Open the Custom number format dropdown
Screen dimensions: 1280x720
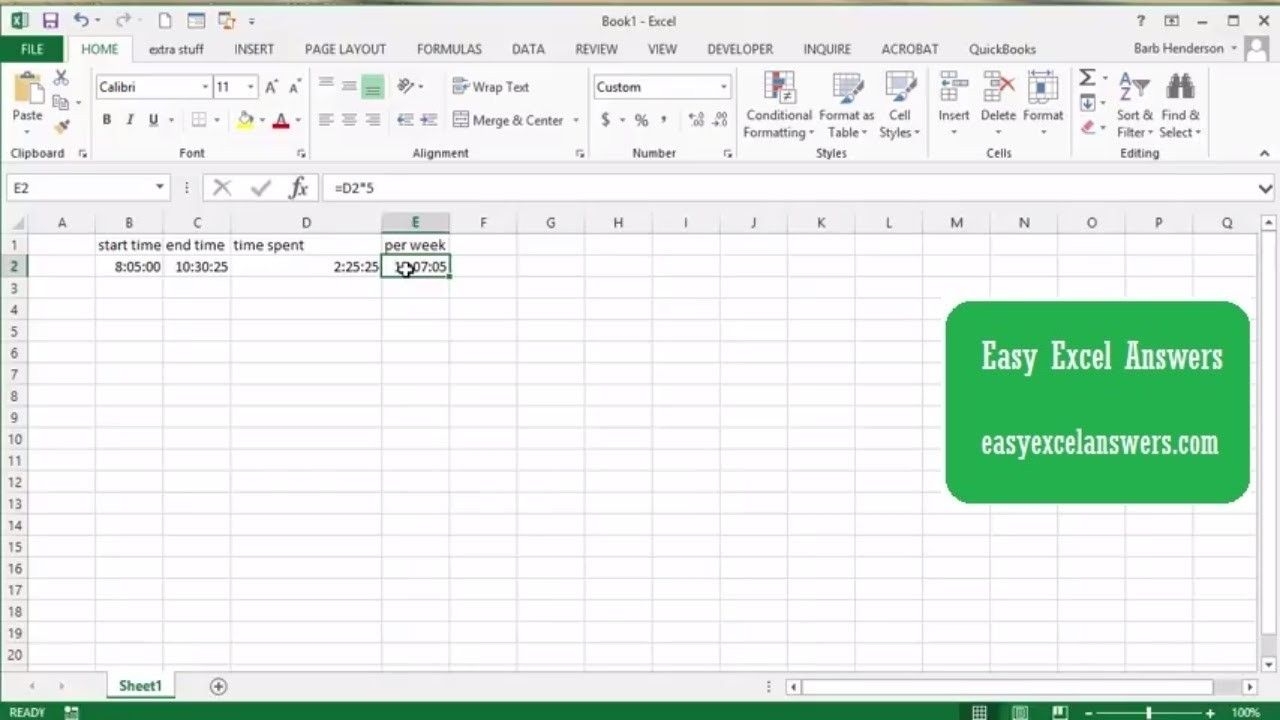[724, 87]
